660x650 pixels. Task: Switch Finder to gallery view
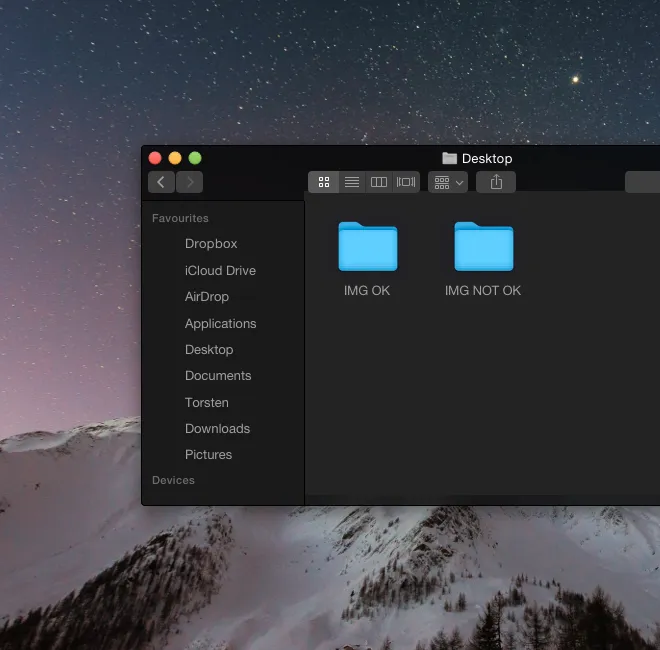tap(406, 182)
